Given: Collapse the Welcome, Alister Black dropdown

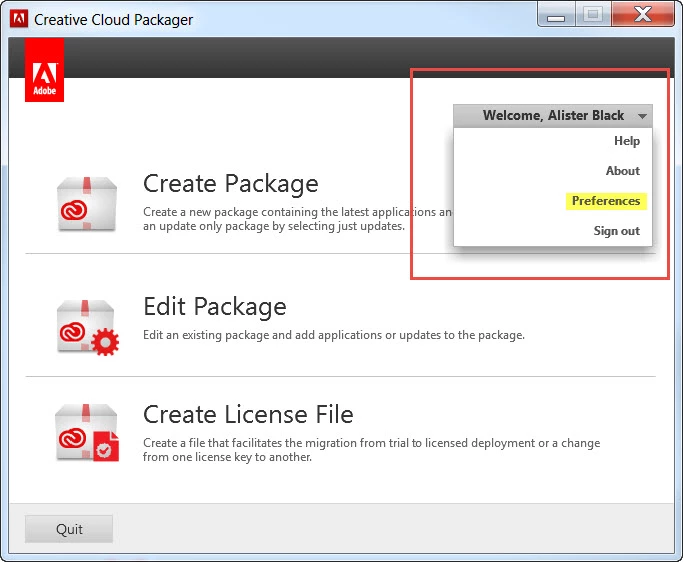Looking at the screenshot, I should (x=553, y=115).
